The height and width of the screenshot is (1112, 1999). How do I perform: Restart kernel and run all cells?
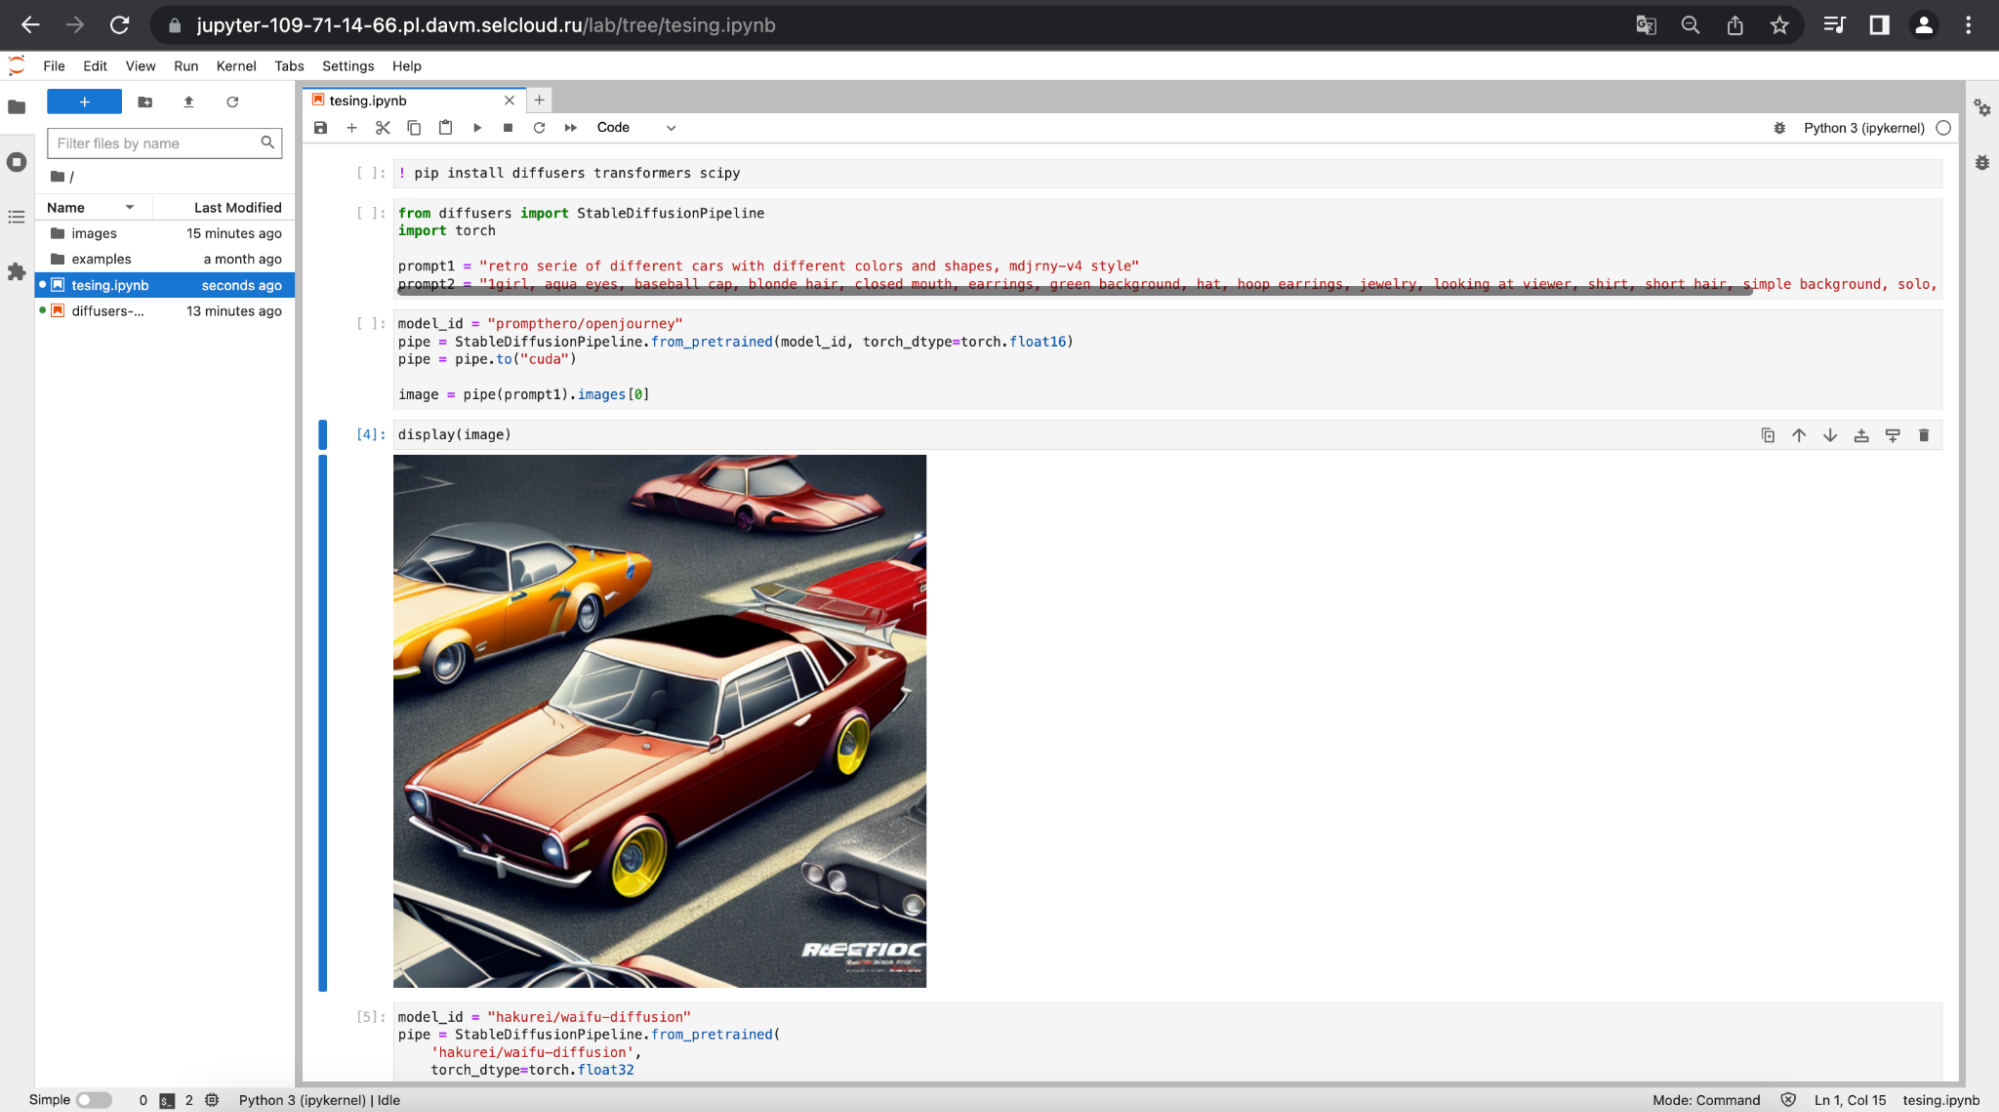[571, 128]
